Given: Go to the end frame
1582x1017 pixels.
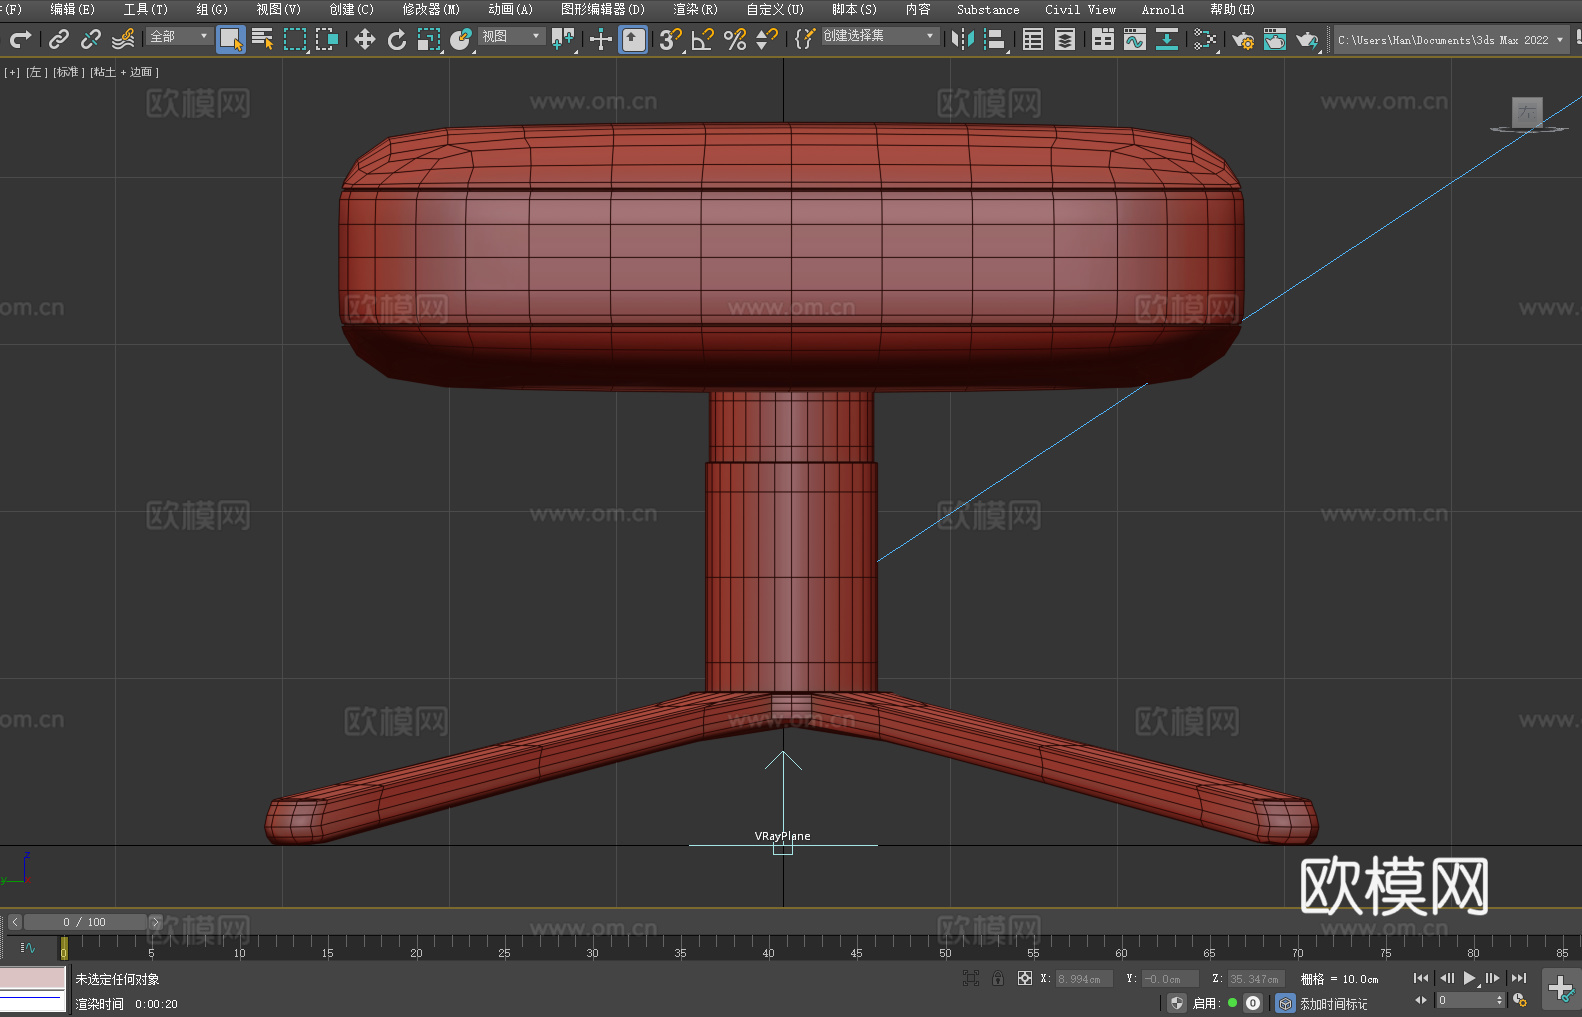Looking at the screenshot, I should pos(1519,978).
